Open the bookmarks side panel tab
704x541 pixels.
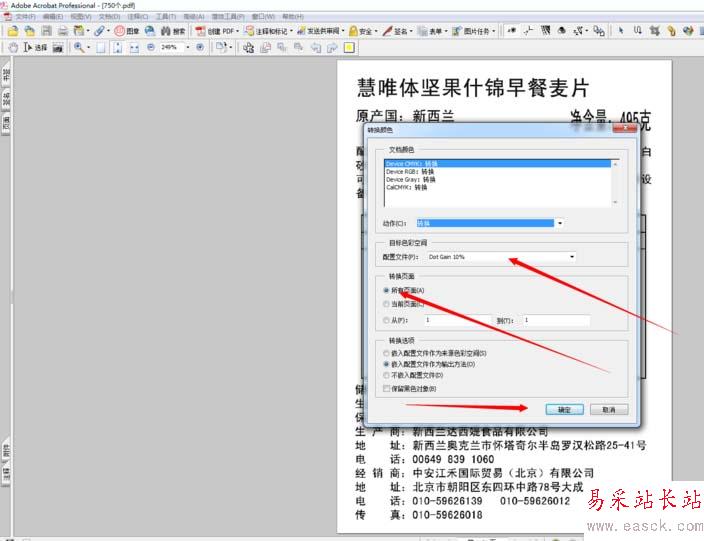[6, 73]
